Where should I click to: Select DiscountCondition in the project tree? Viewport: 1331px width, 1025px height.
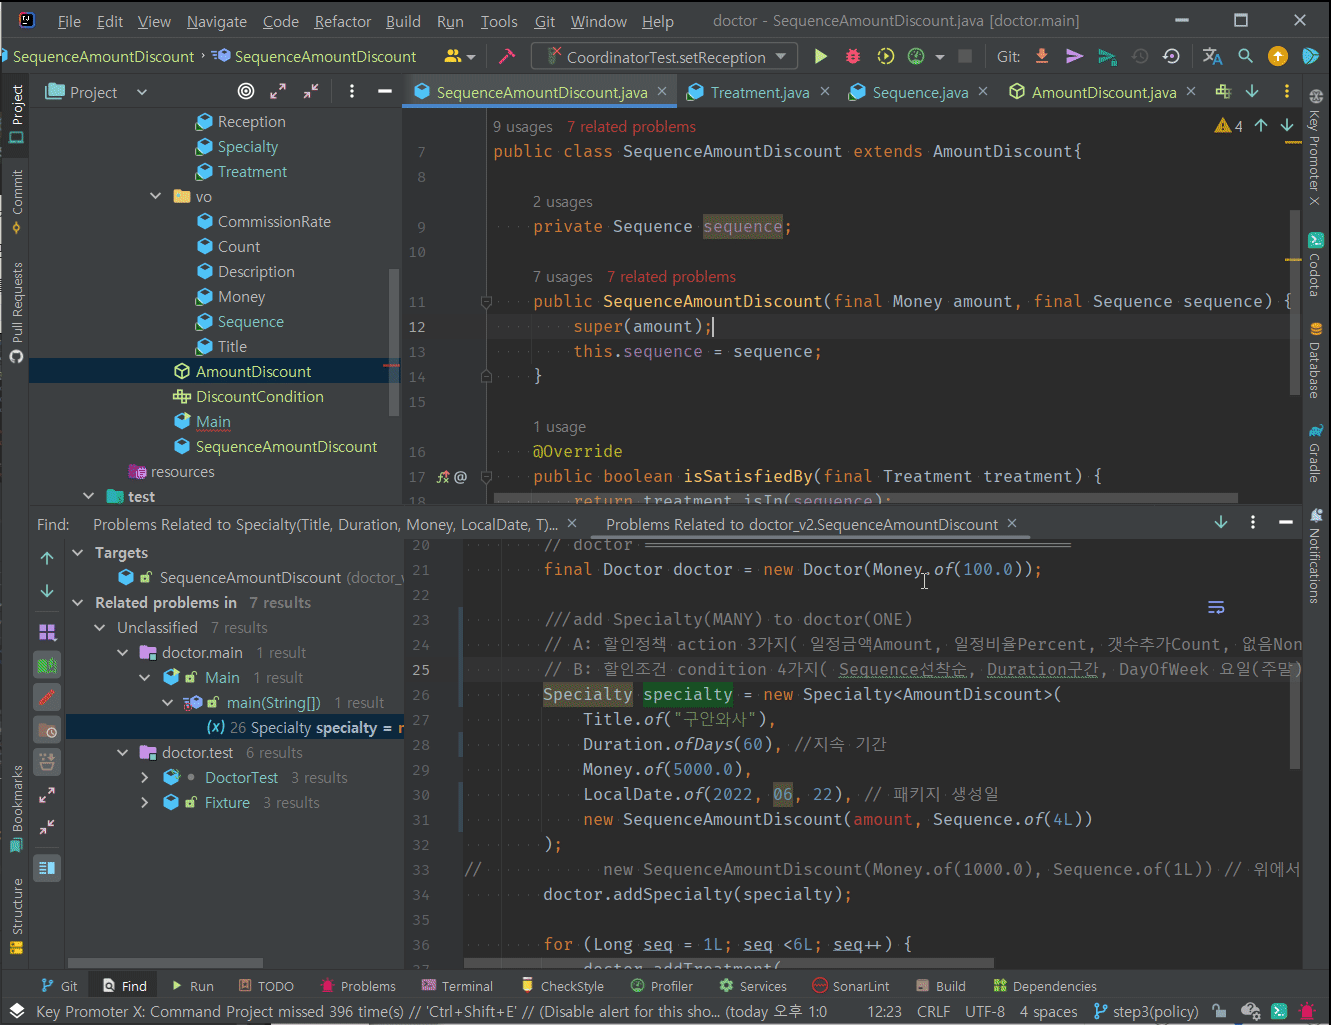click(x=259, y=396)
